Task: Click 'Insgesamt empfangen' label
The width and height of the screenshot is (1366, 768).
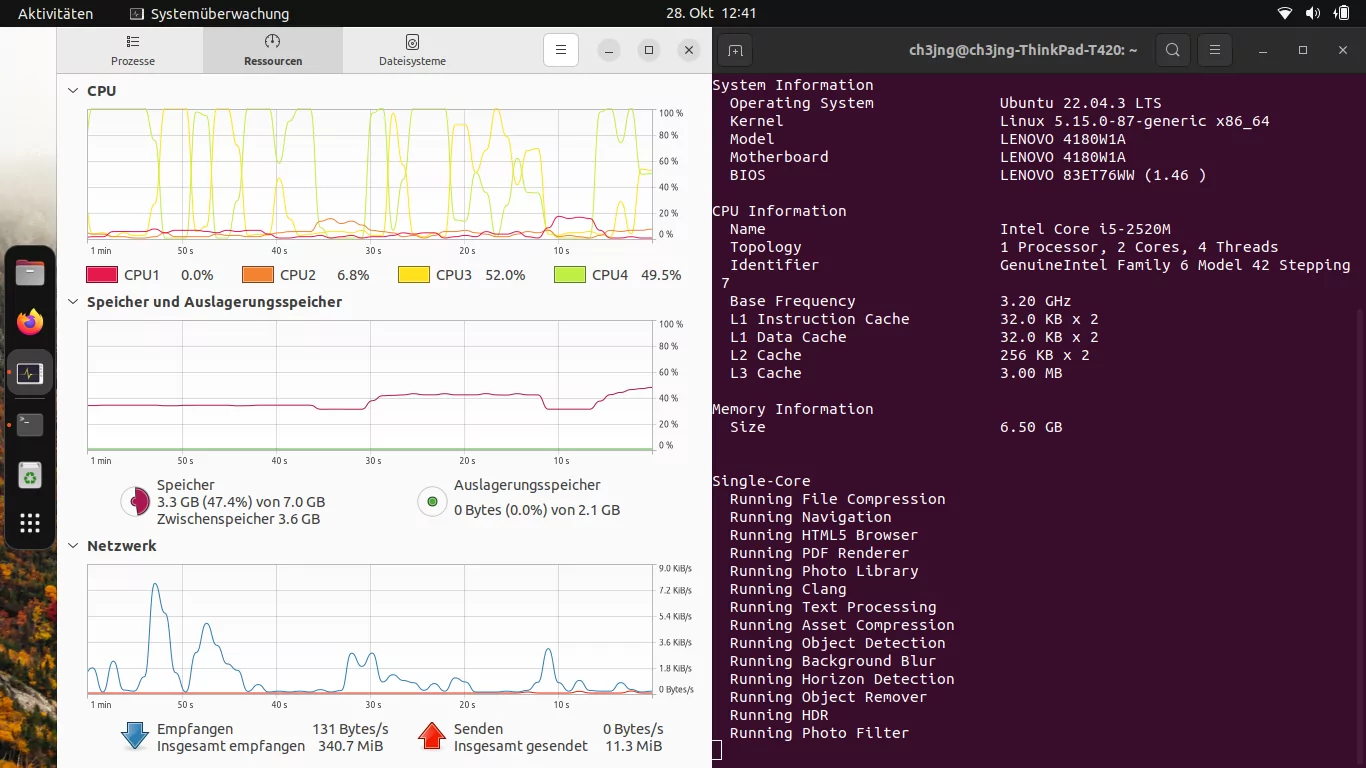Action: point(231,746)
